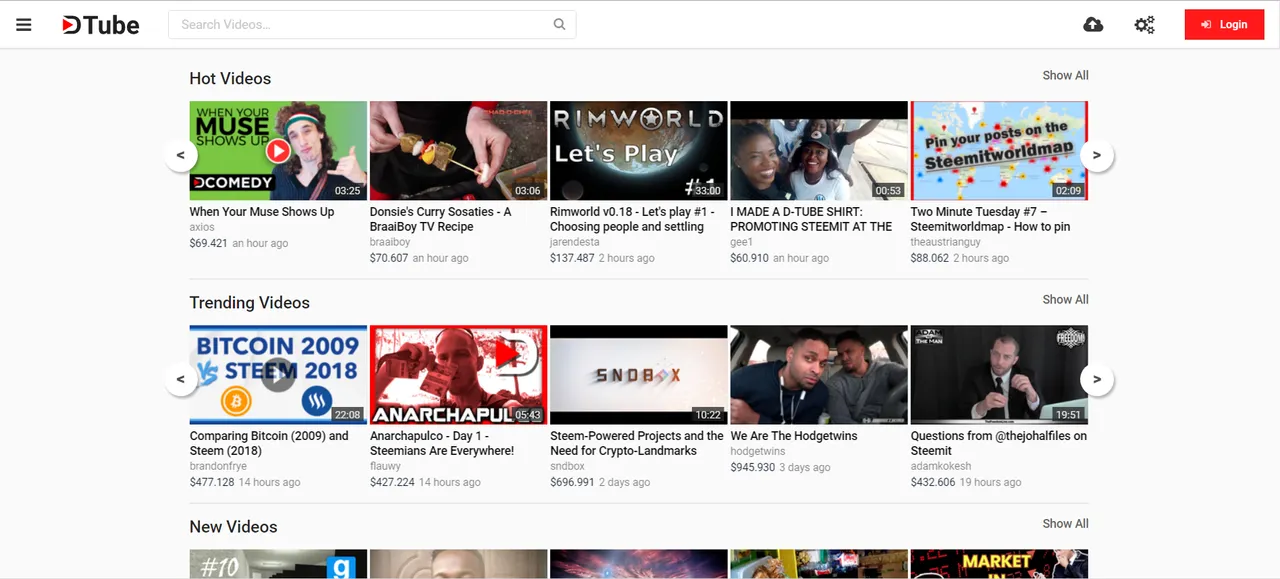Image resolution: width=1280 pixels, height=579 pixels.
Task: Click title We Are The Hodgetwins
Action: coord(794,436)
